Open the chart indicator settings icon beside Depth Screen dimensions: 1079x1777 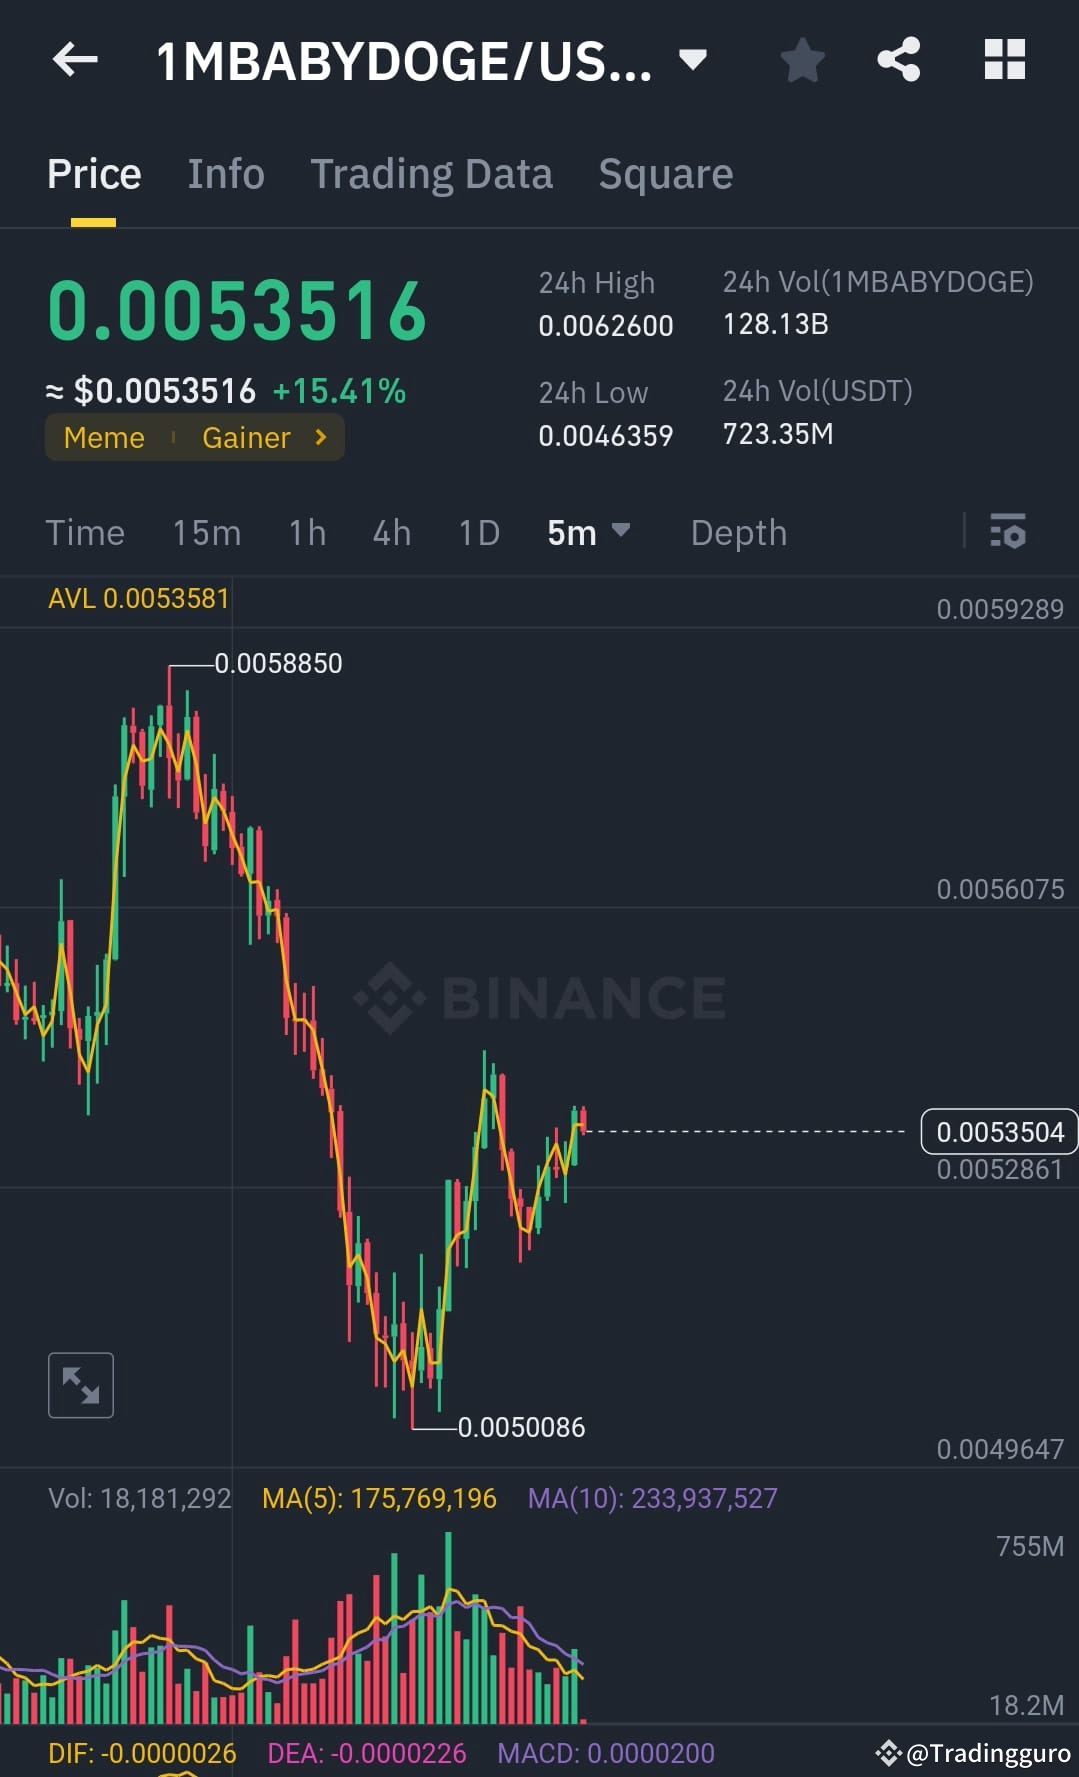[x=1009, y=533]
